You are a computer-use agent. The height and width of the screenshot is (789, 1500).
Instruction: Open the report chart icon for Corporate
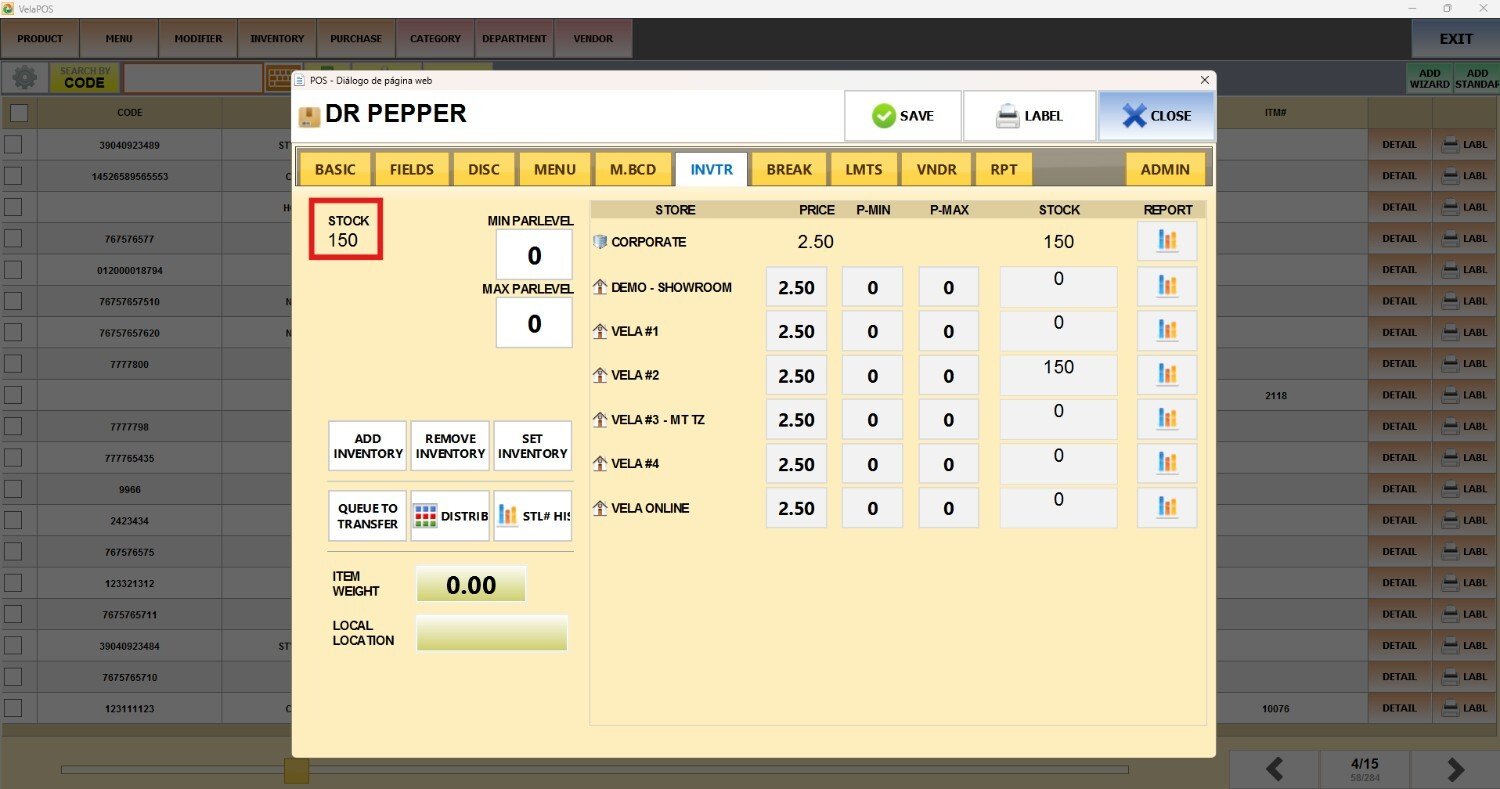[1166, 242]
